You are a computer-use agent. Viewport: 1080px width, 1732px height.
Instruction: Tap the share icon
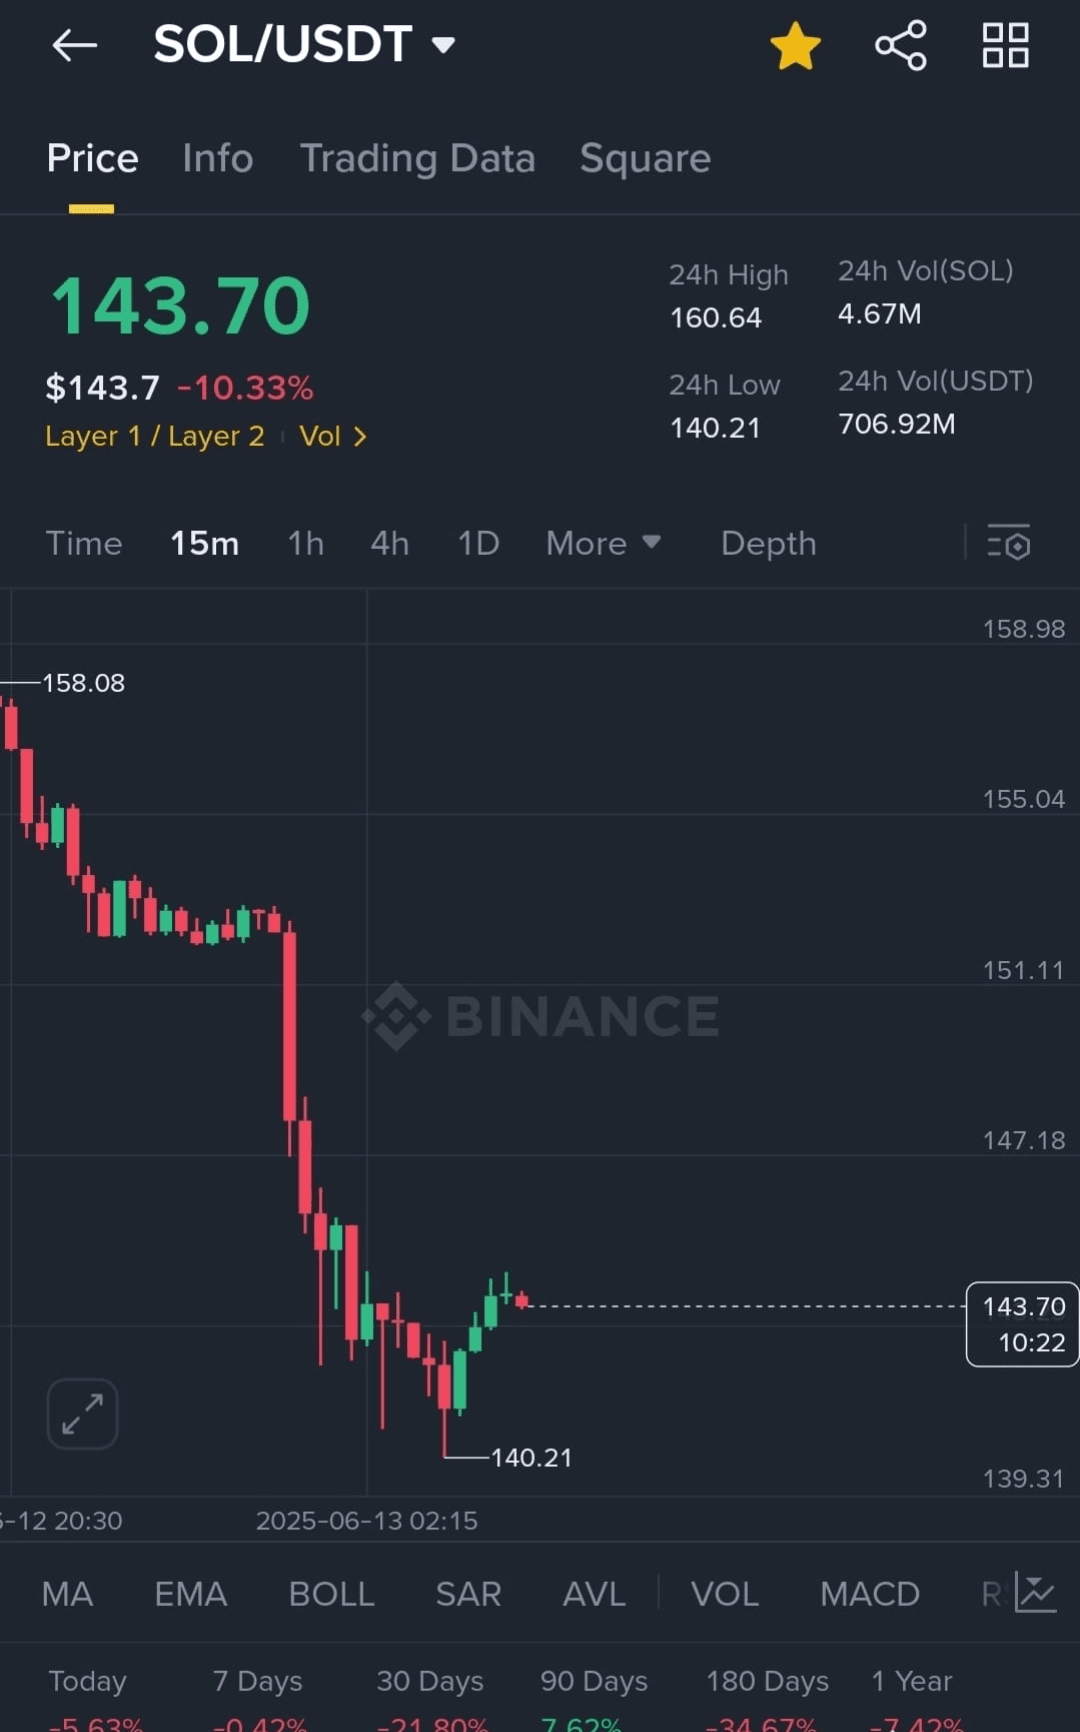901,46
